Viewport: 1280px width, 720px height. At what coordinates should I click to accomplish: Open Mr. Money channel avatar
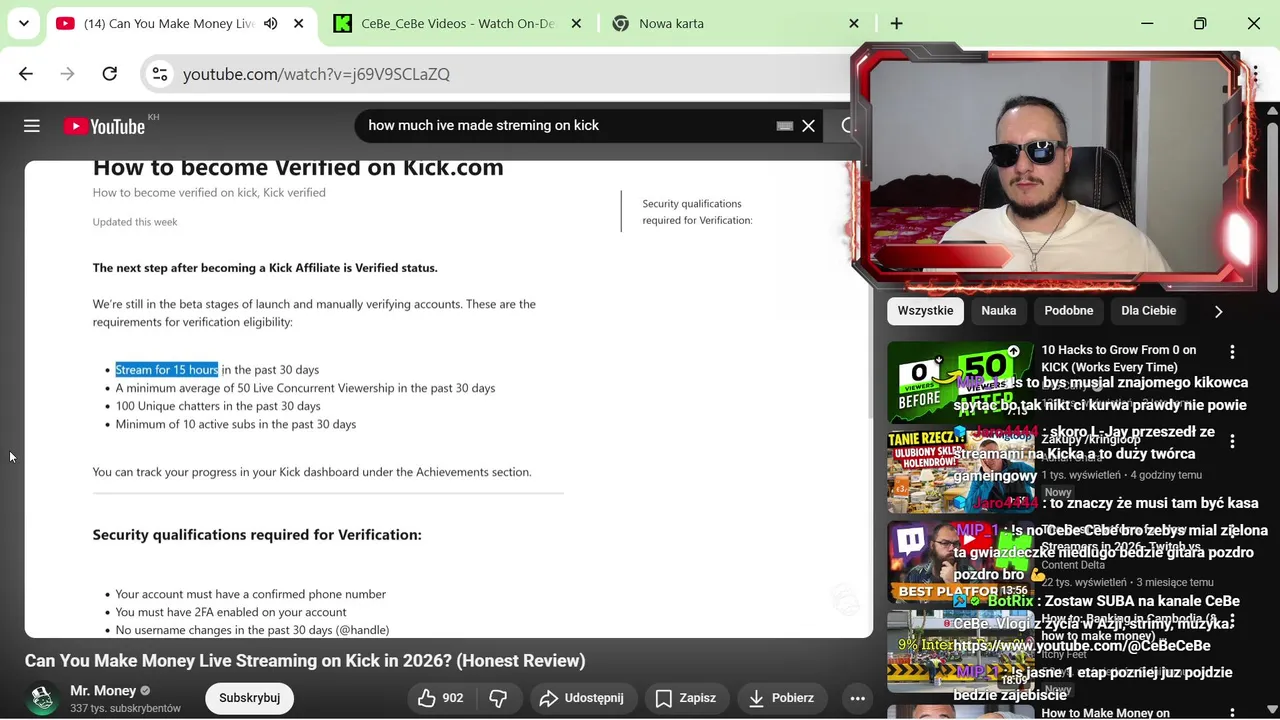point(42,698)
